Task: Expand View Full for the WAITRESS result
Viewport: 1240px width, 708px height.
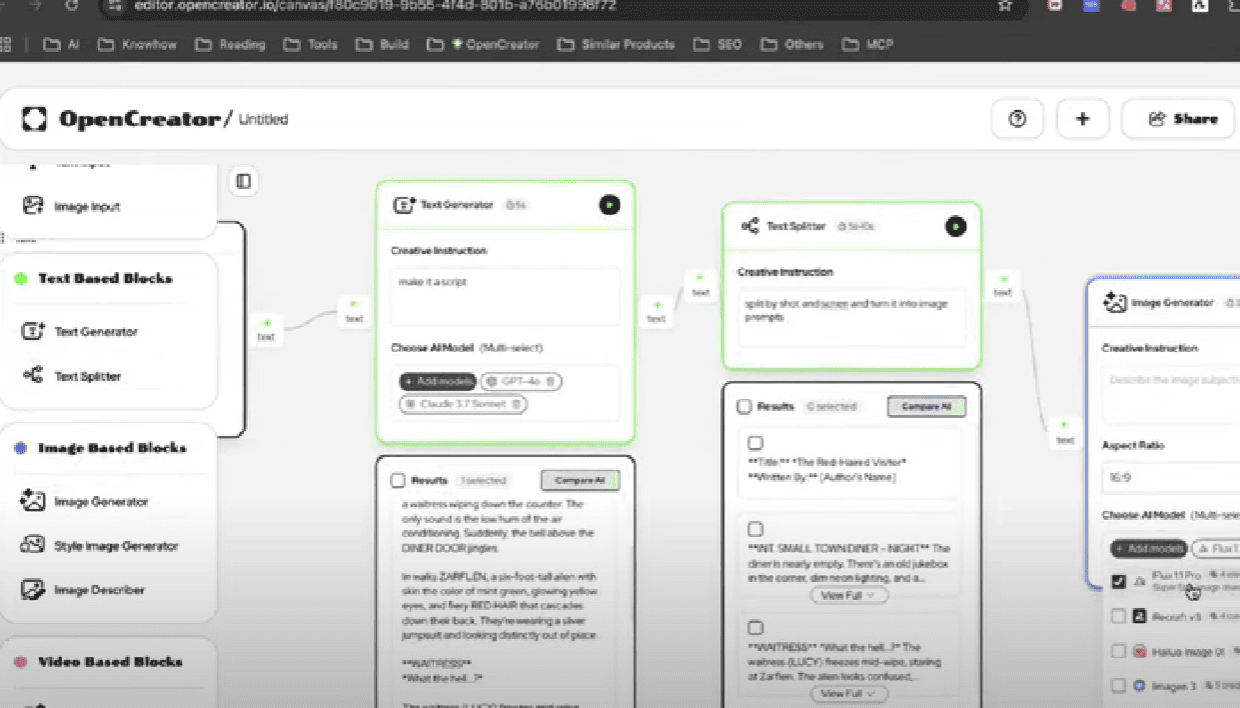Action: (x=848, y=693)
